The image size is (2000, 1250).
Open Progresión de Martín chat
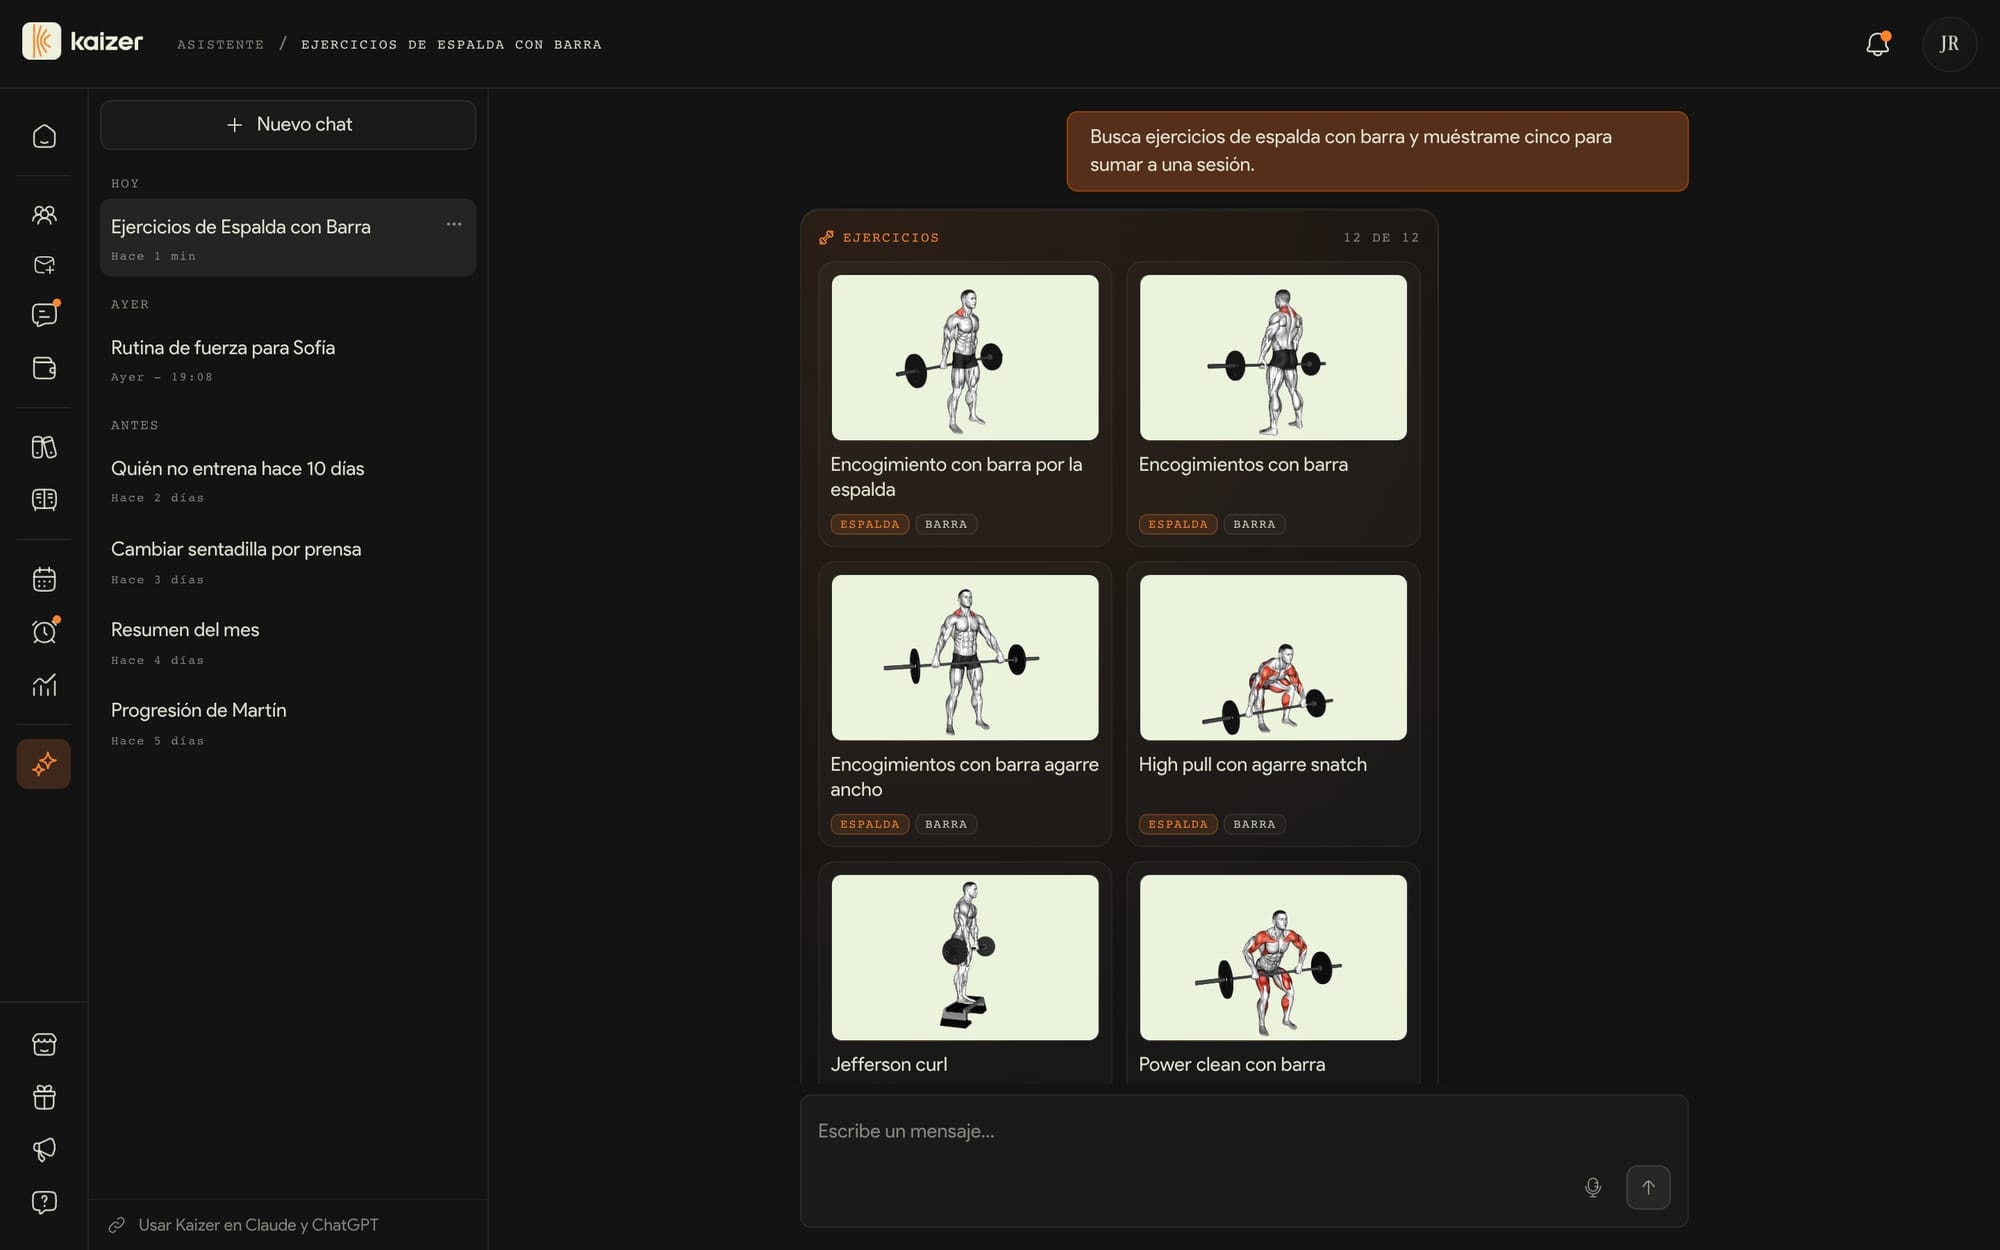click(x=288, y=722)
